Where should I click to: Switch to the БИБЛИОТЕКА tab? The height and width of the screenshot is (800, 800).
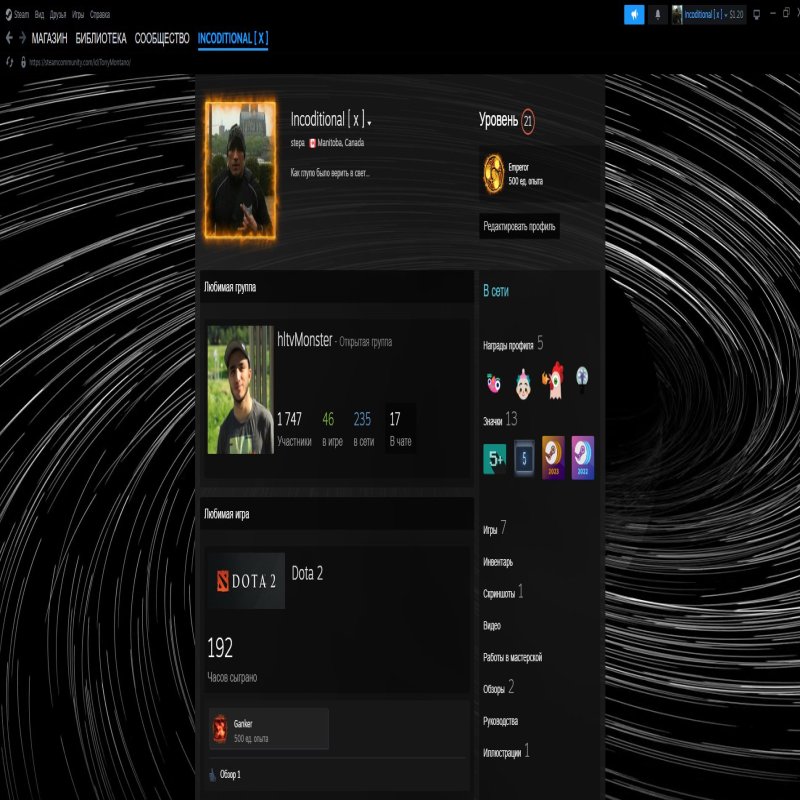pyautogui.click(x=101, y=38)
